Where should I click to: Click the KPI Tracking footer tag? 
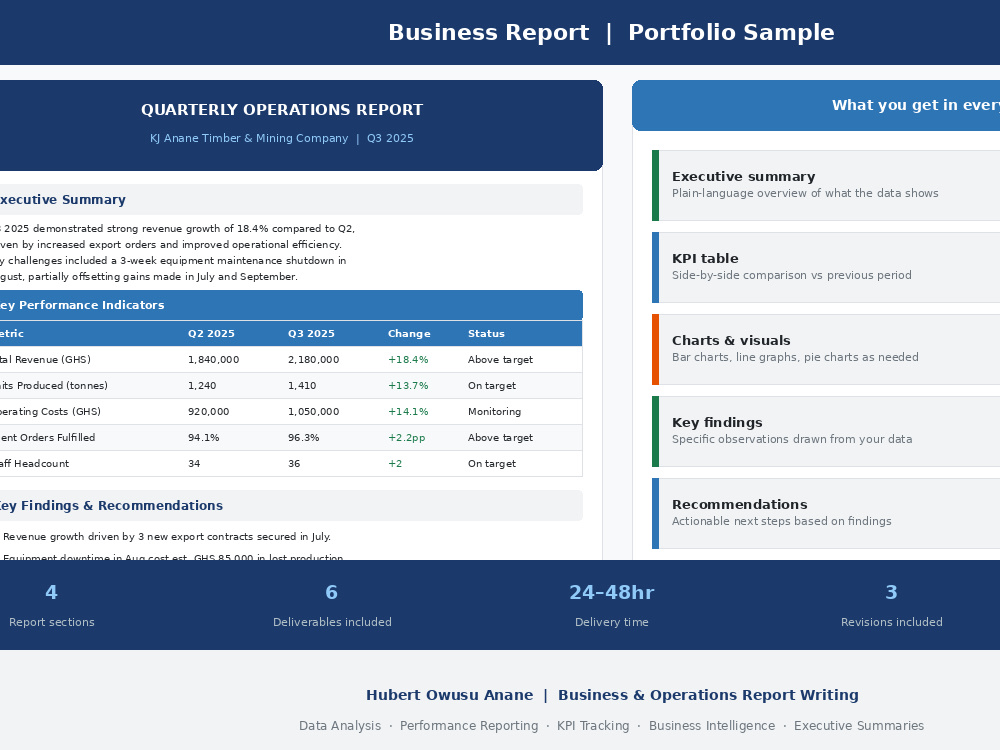point(593,726)
